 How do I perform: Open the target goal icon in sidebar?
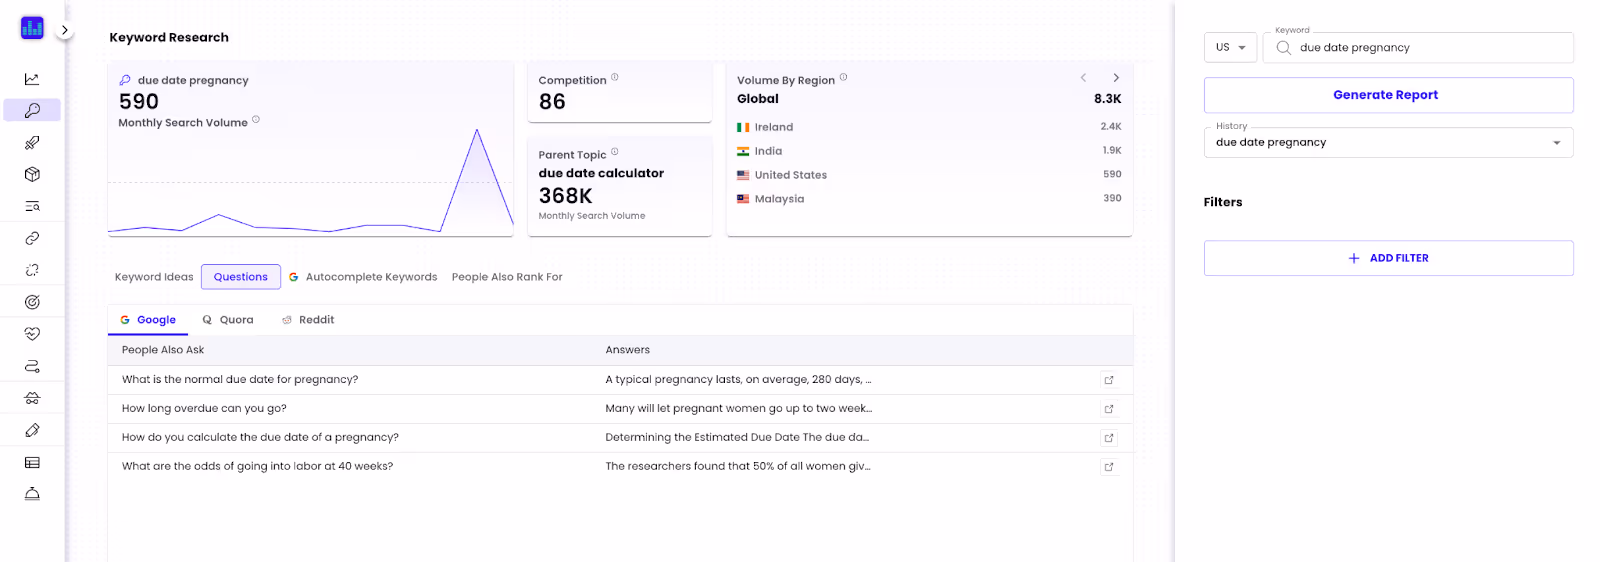32,302
